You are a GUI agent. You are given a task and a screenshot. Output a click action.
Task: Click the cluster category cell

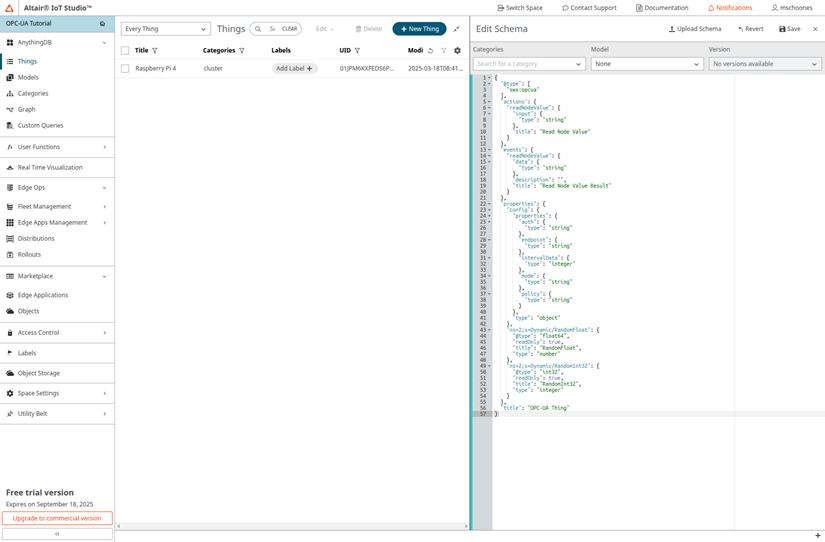tap(213, 68)
